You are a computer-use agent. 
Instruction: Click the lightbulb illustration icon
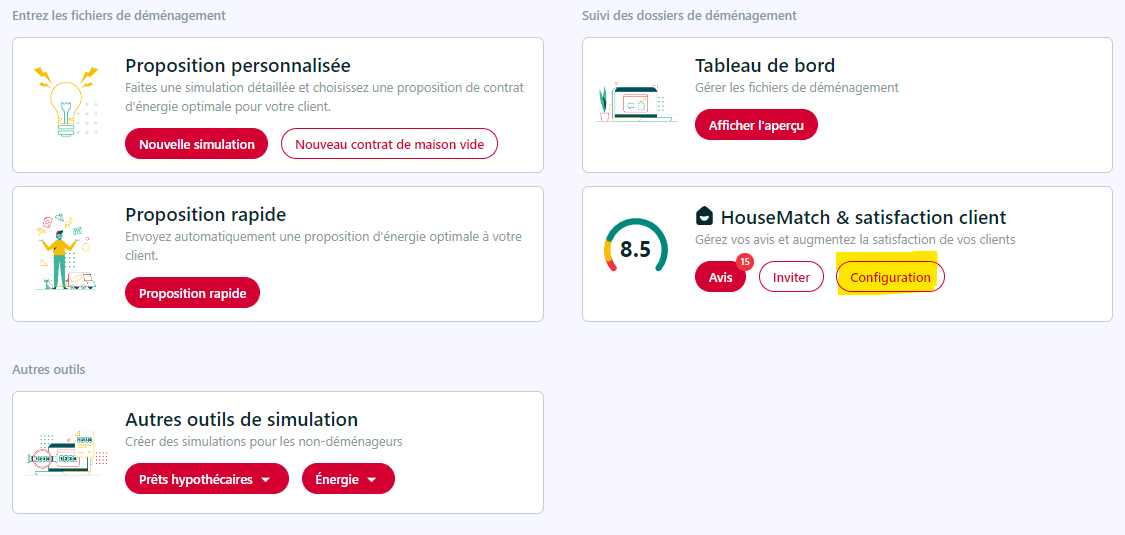coord(65,100)
